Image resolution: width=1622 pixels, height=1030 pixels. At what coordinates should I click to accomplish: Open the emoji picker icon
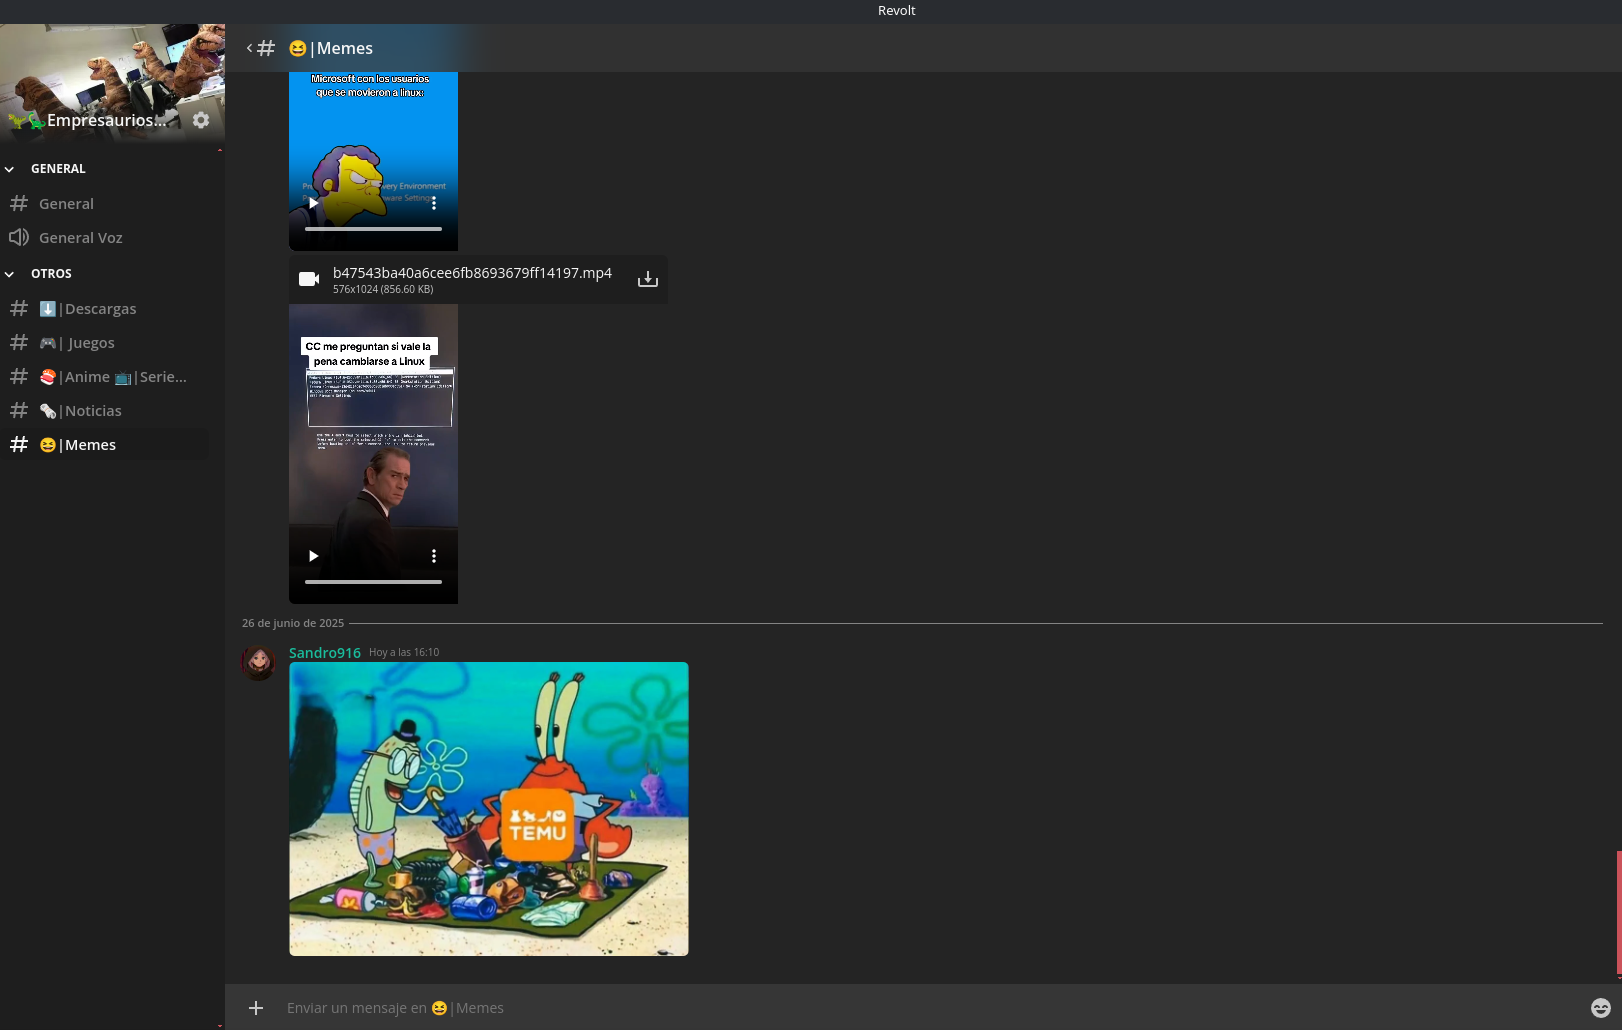pyautogui.click(x=1601, y=1008)
